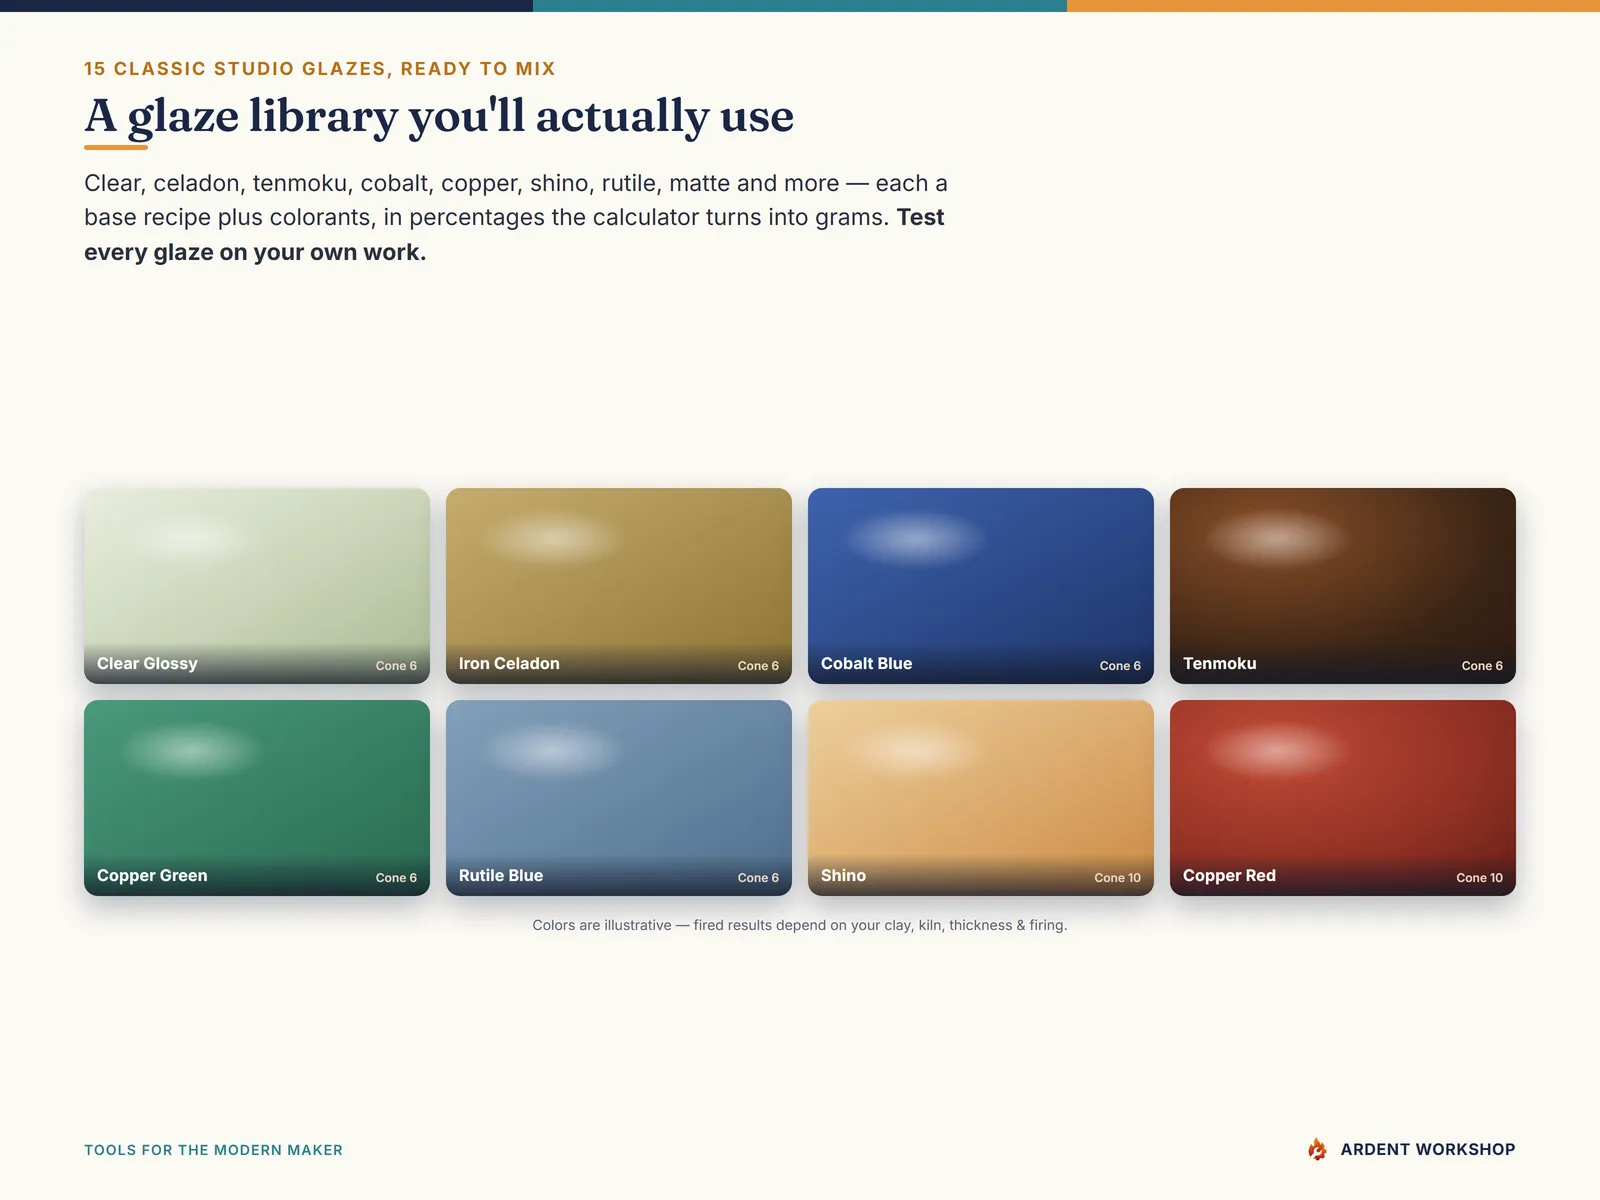The height and width of the screenshot is (1200, 1600).
Task: Choose the Shino glaze card
Action: 981,798
